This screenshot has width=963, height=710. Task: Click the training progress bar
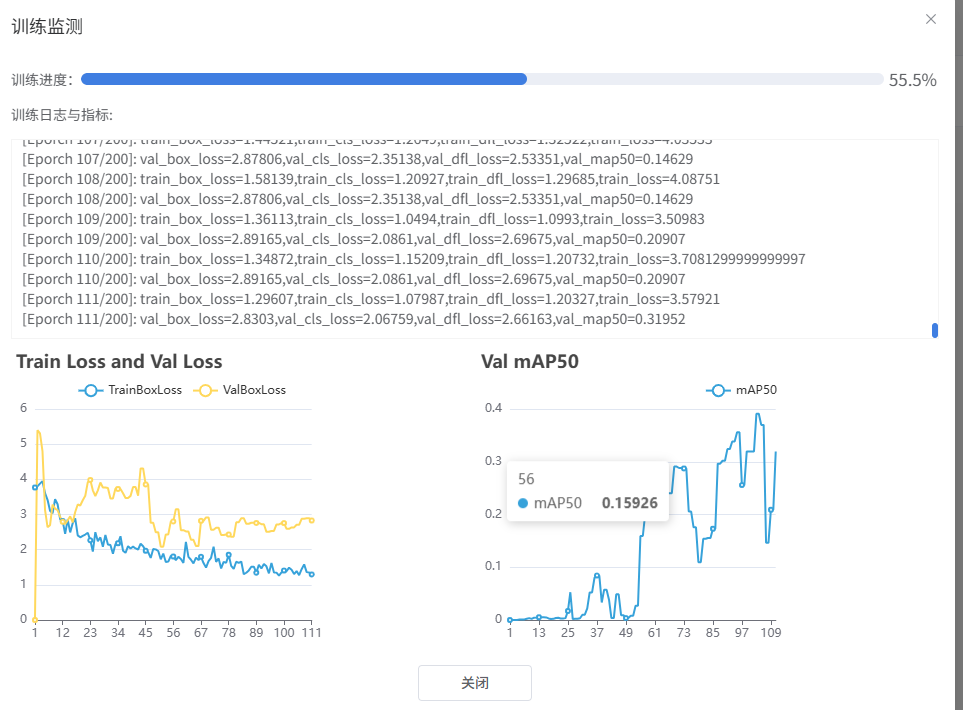click(x=481, y=79)
